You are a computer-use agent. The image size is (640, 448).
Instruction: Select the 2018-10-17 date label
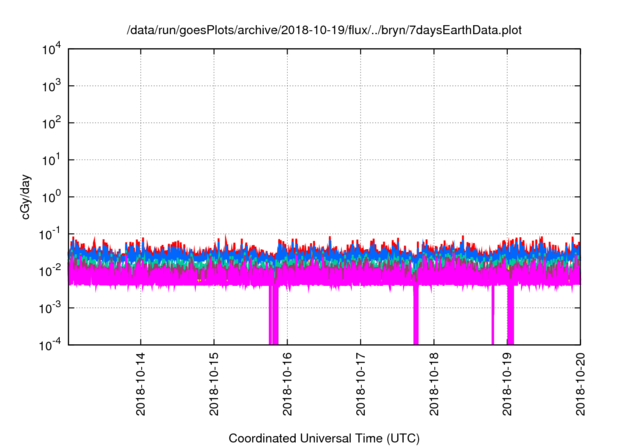pos(360,384)
